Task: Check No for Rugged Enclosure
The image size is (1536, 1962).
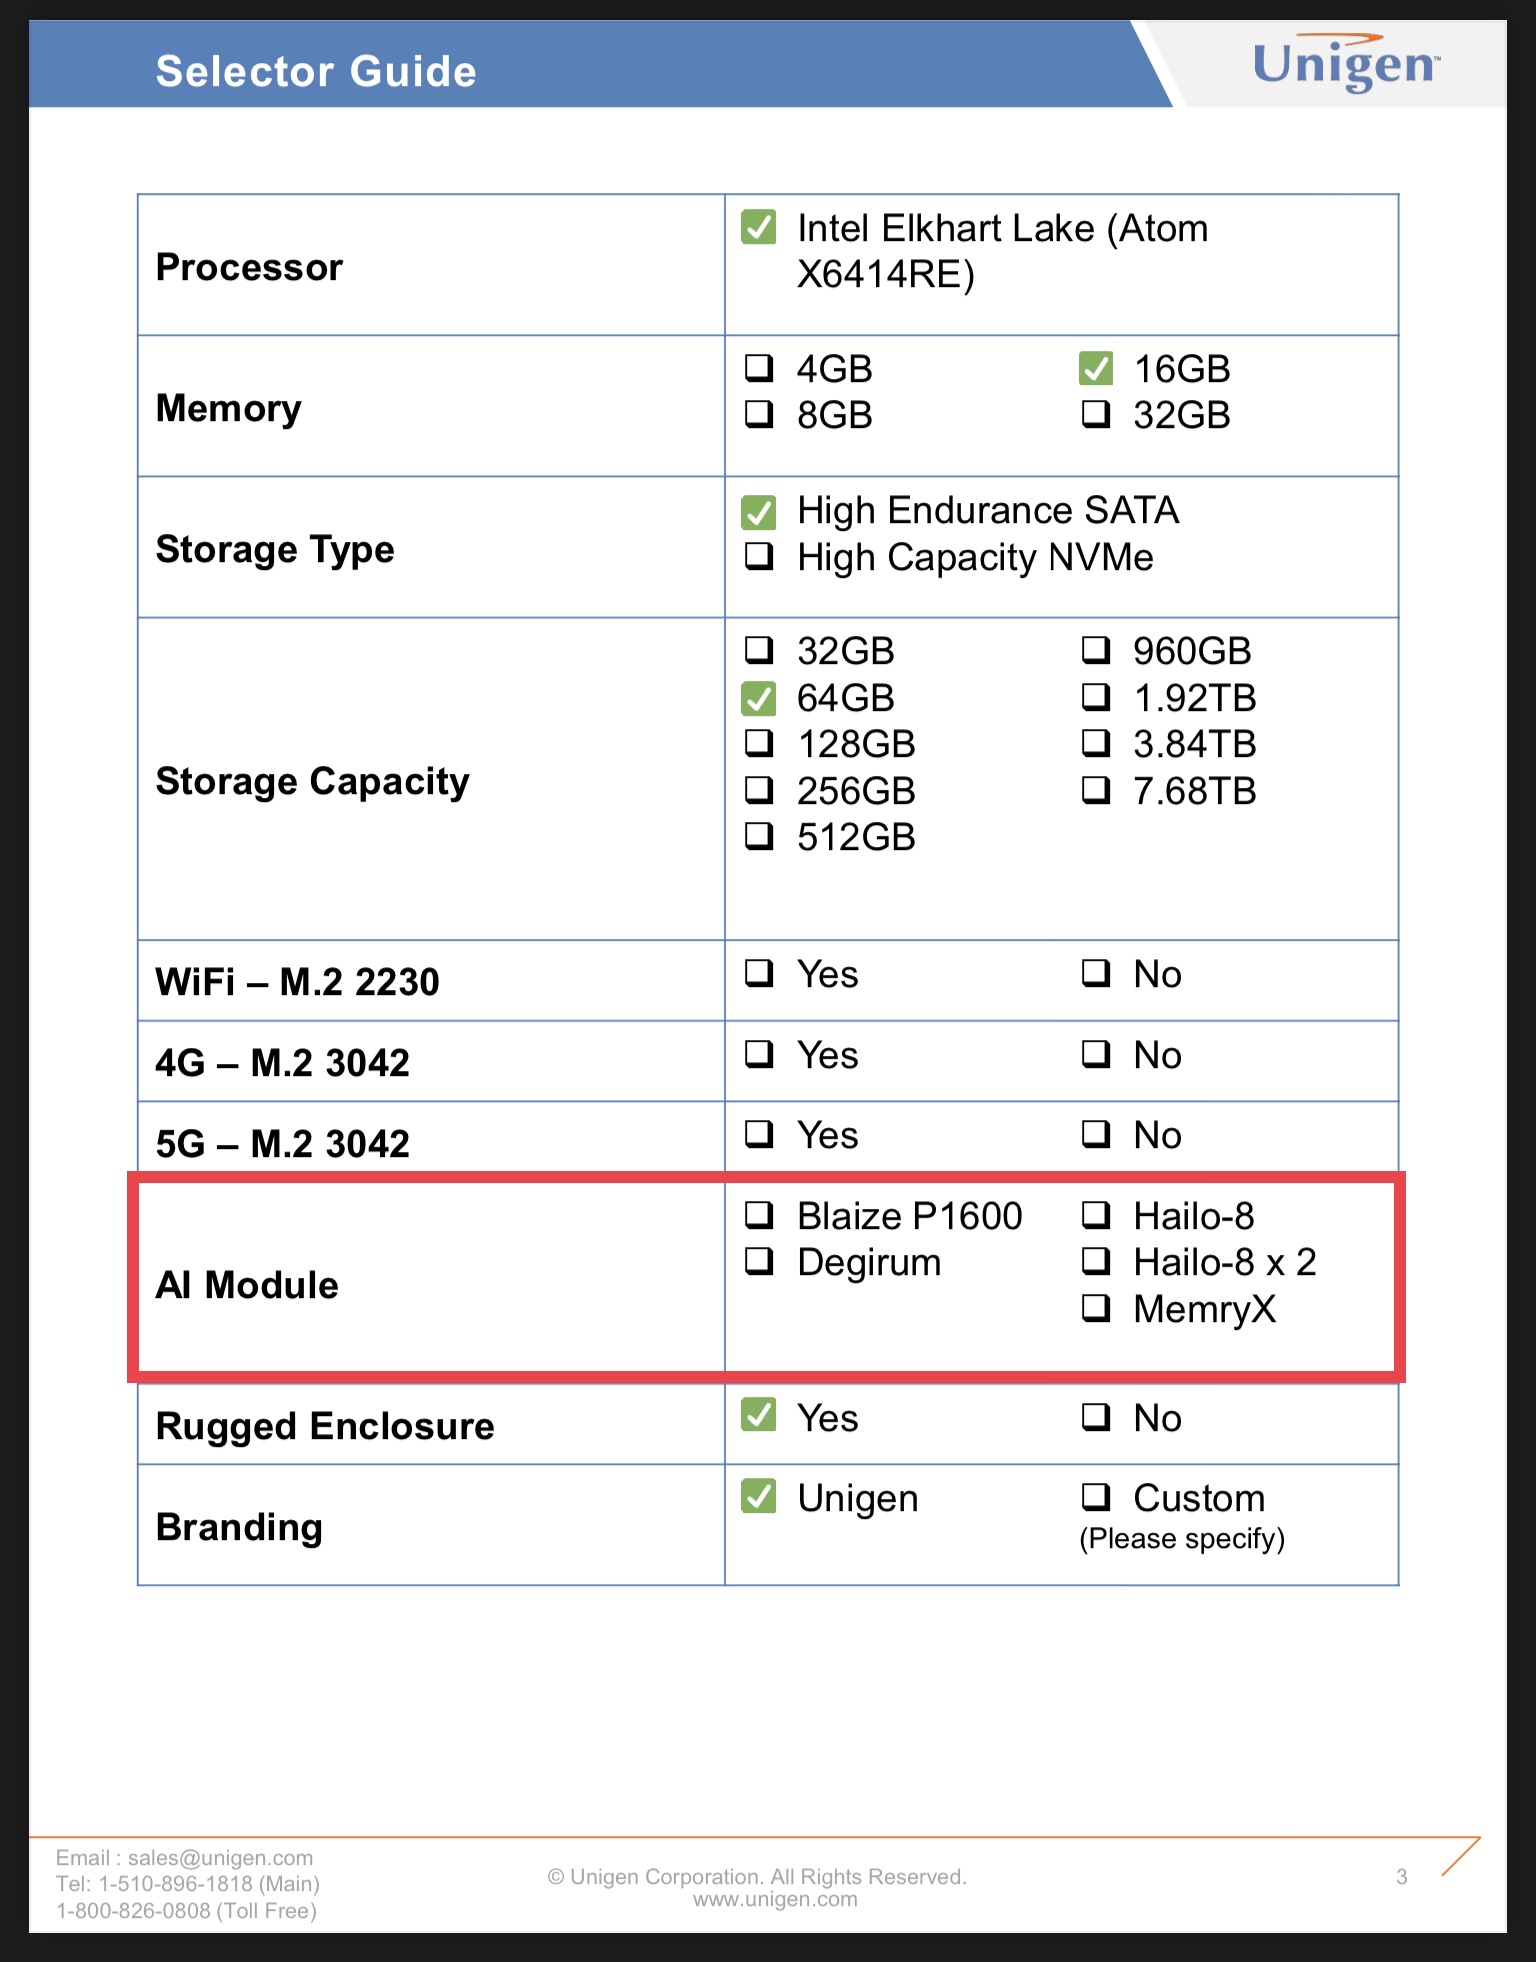Action: [1096, 1417]
